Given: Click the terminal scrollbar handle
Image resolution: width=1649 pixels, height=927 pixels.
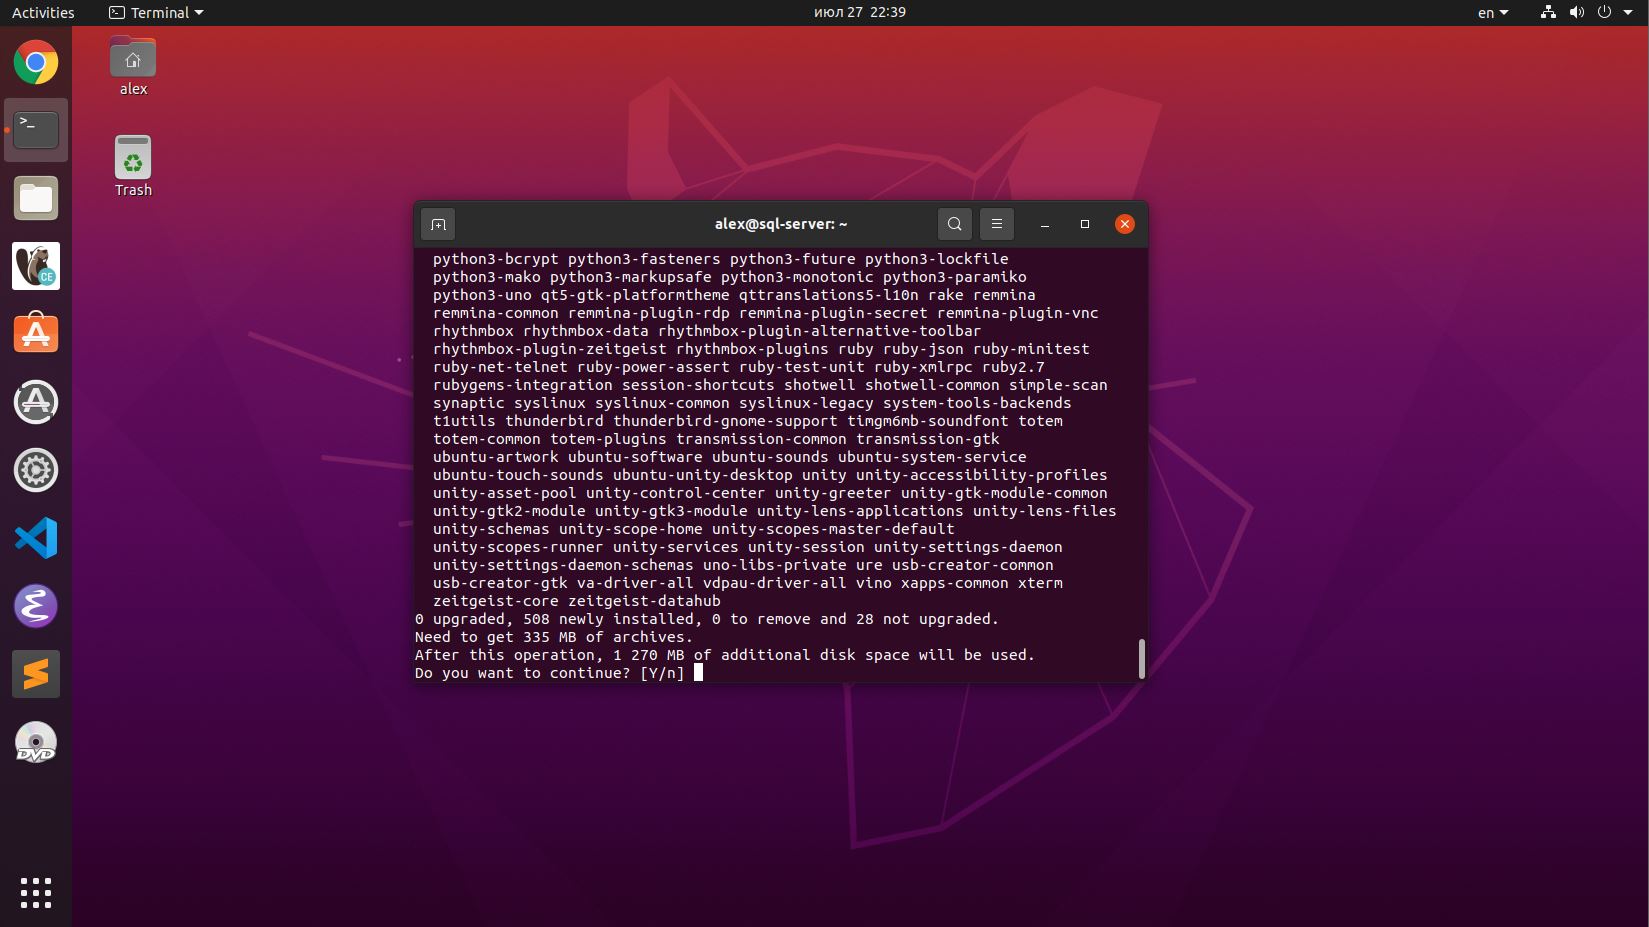Looking at the screenshot, I should tap(1141, 658).
